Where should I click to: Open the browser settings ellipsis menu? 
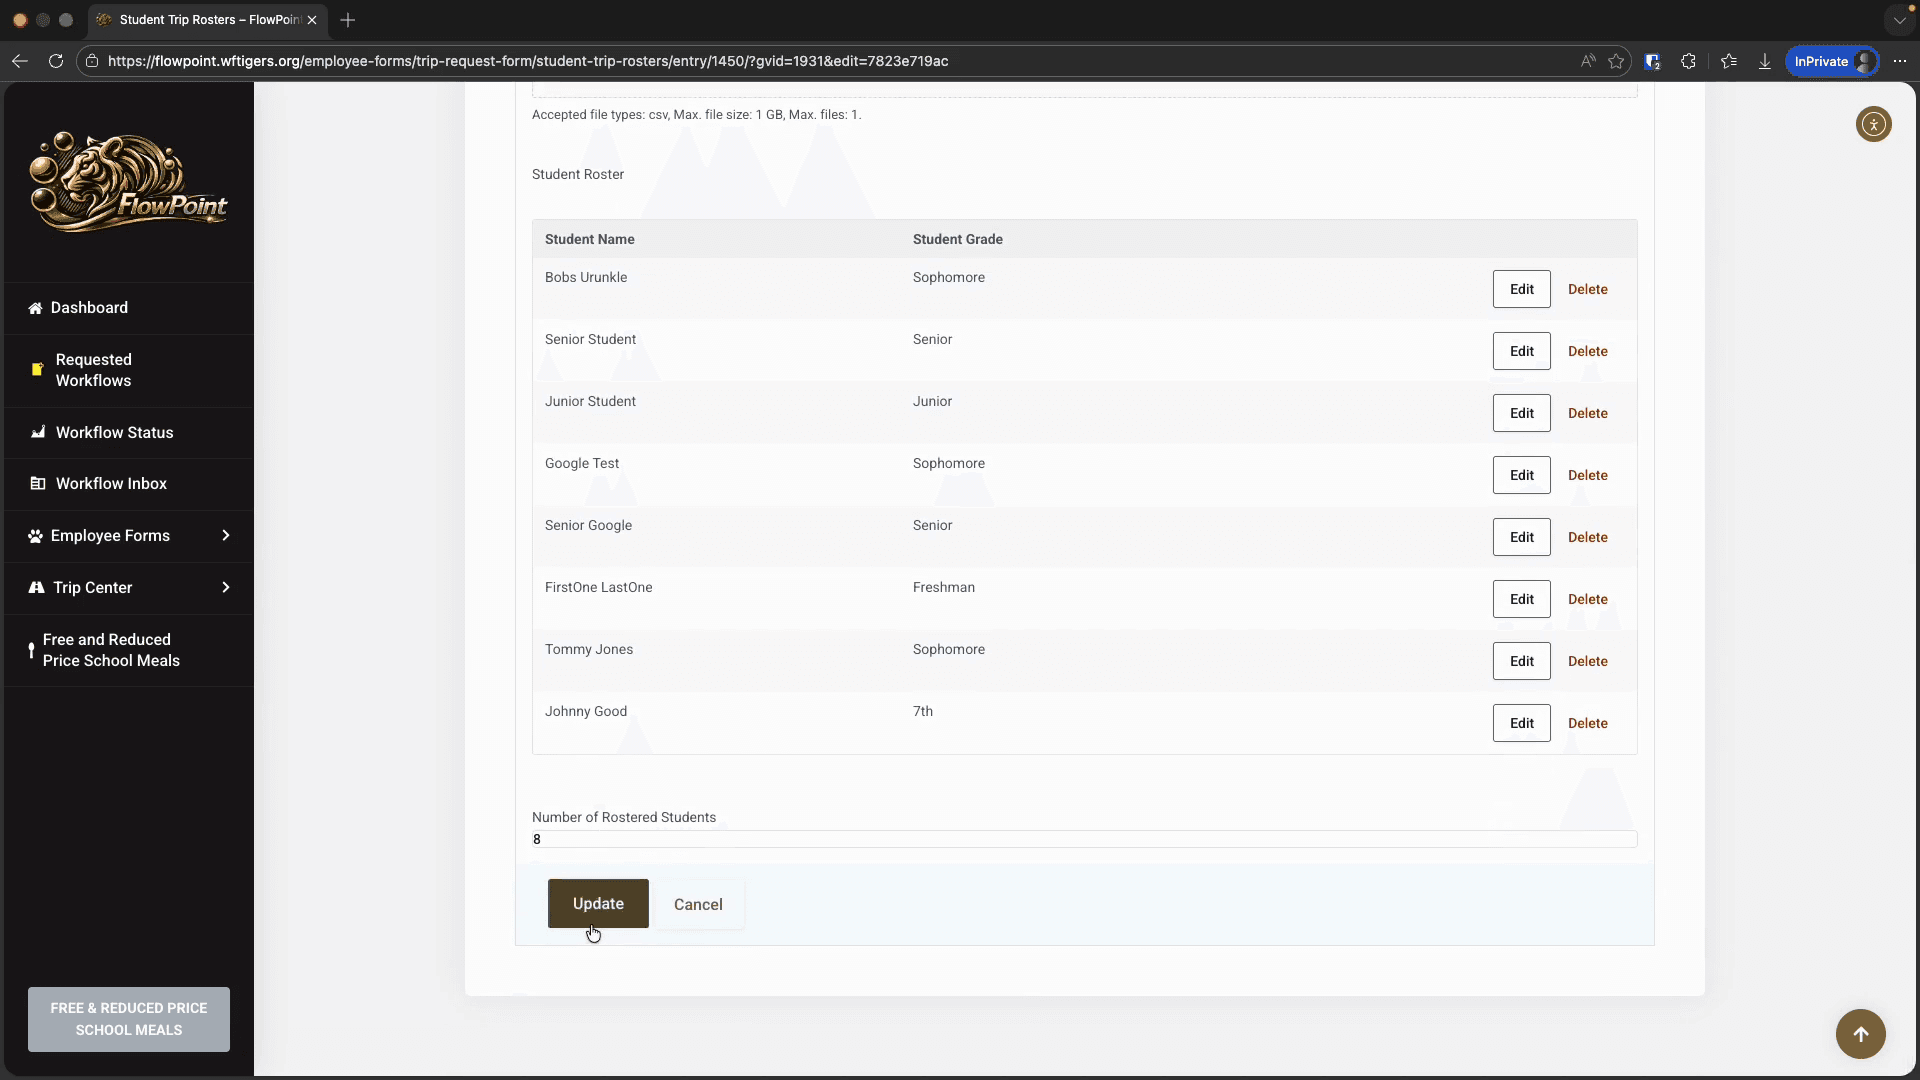[1900, 61]
